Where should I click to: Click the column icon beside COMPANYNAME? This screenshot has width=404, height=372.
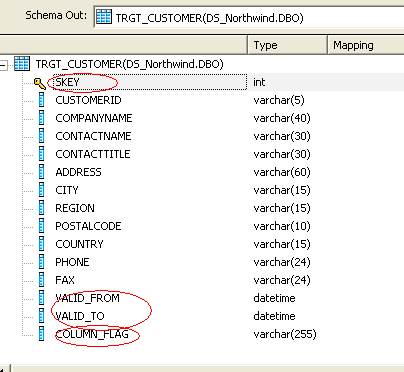(x=42, y=118)
